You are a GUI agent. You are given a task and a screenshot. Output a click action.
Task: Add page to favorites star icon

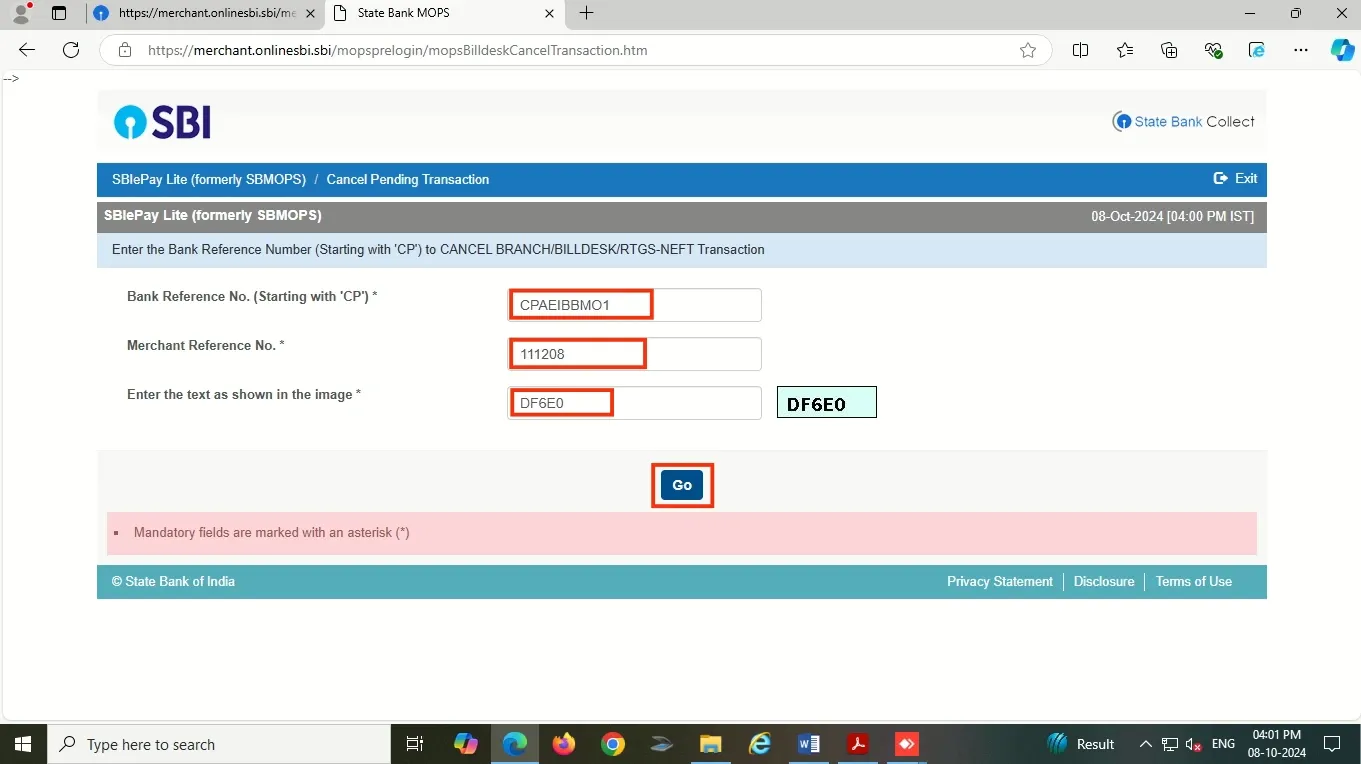coord(1028,50)
